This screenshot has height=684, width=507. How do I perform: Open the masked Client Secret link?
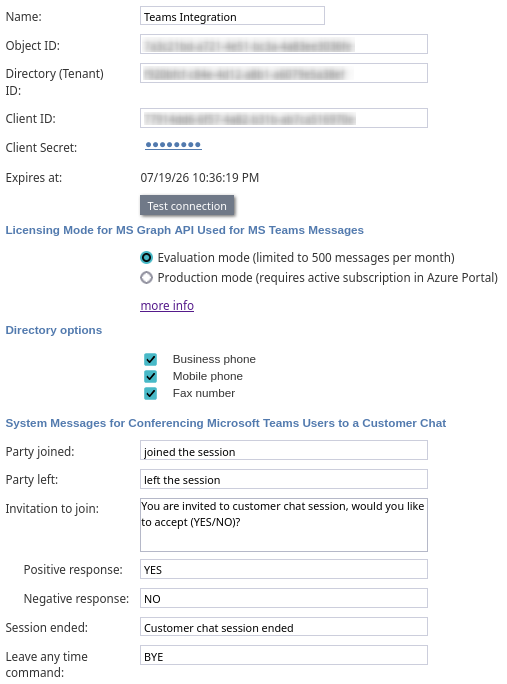tap(173, 145)
